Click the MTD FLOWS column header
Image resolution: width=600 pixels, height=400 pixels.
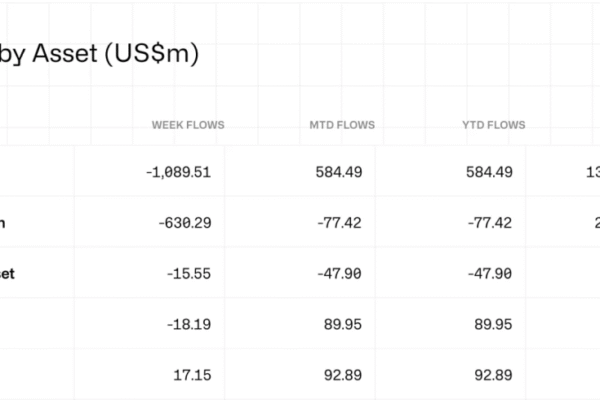tap(342, 125)
